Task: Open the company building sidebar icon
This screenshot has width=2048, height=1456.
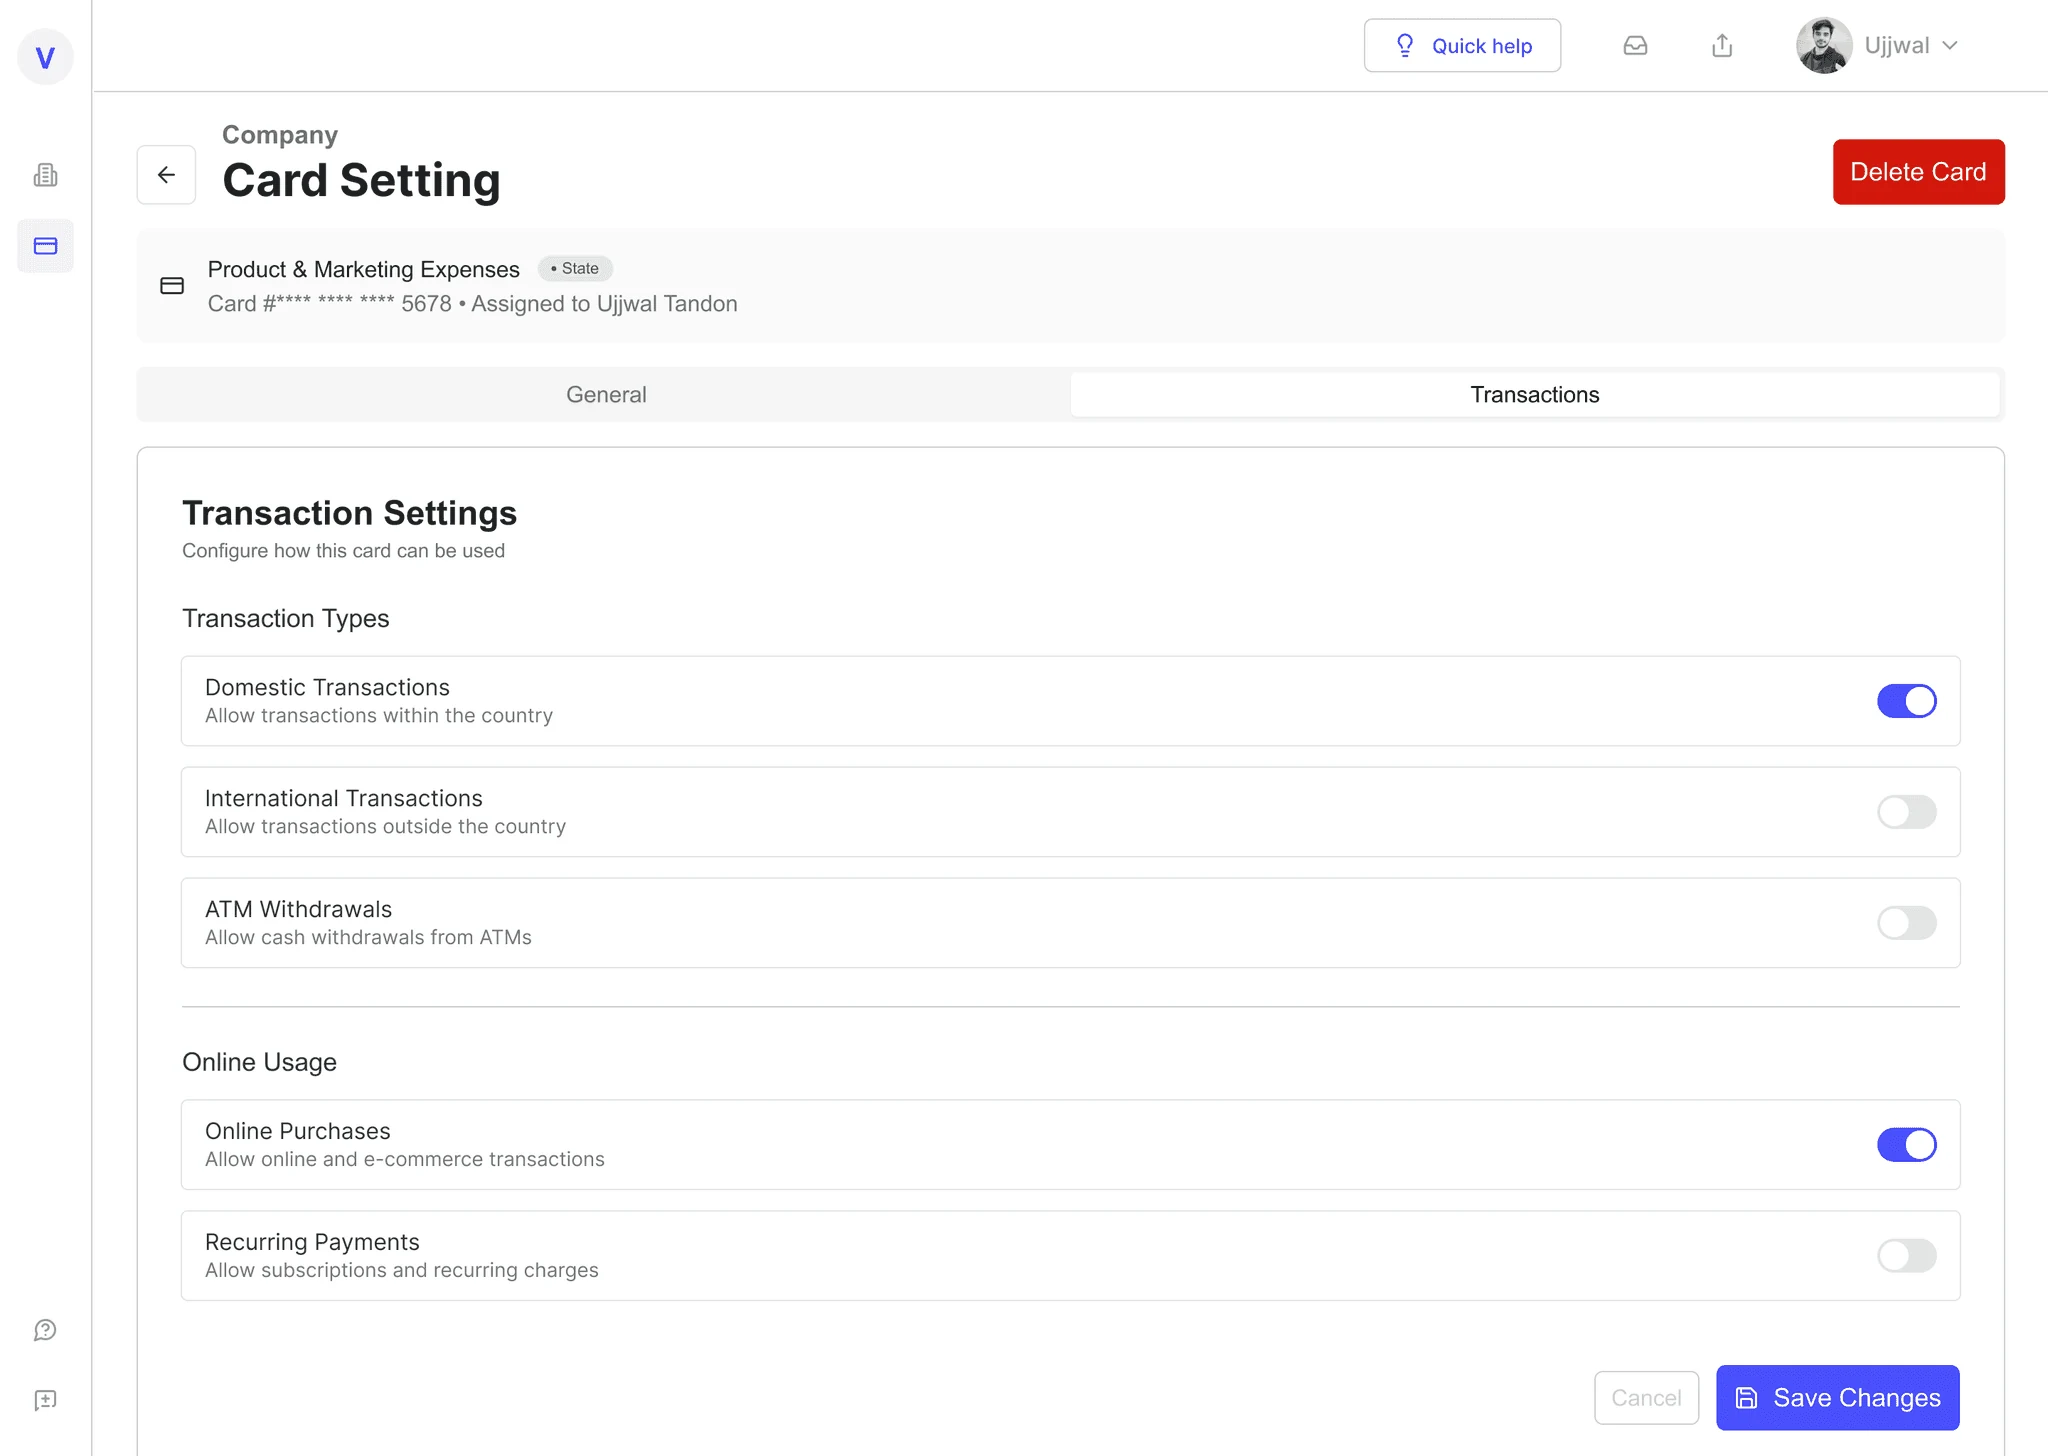Action: [x=45, y=175]
